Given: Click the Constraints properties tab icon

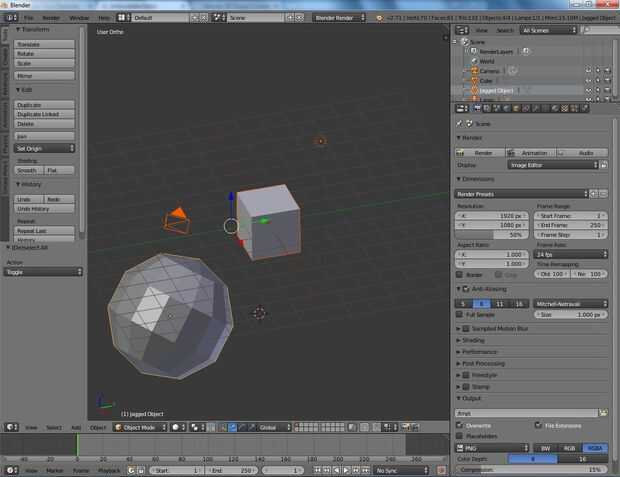Looking at the screenshot, I should [526, 108].
